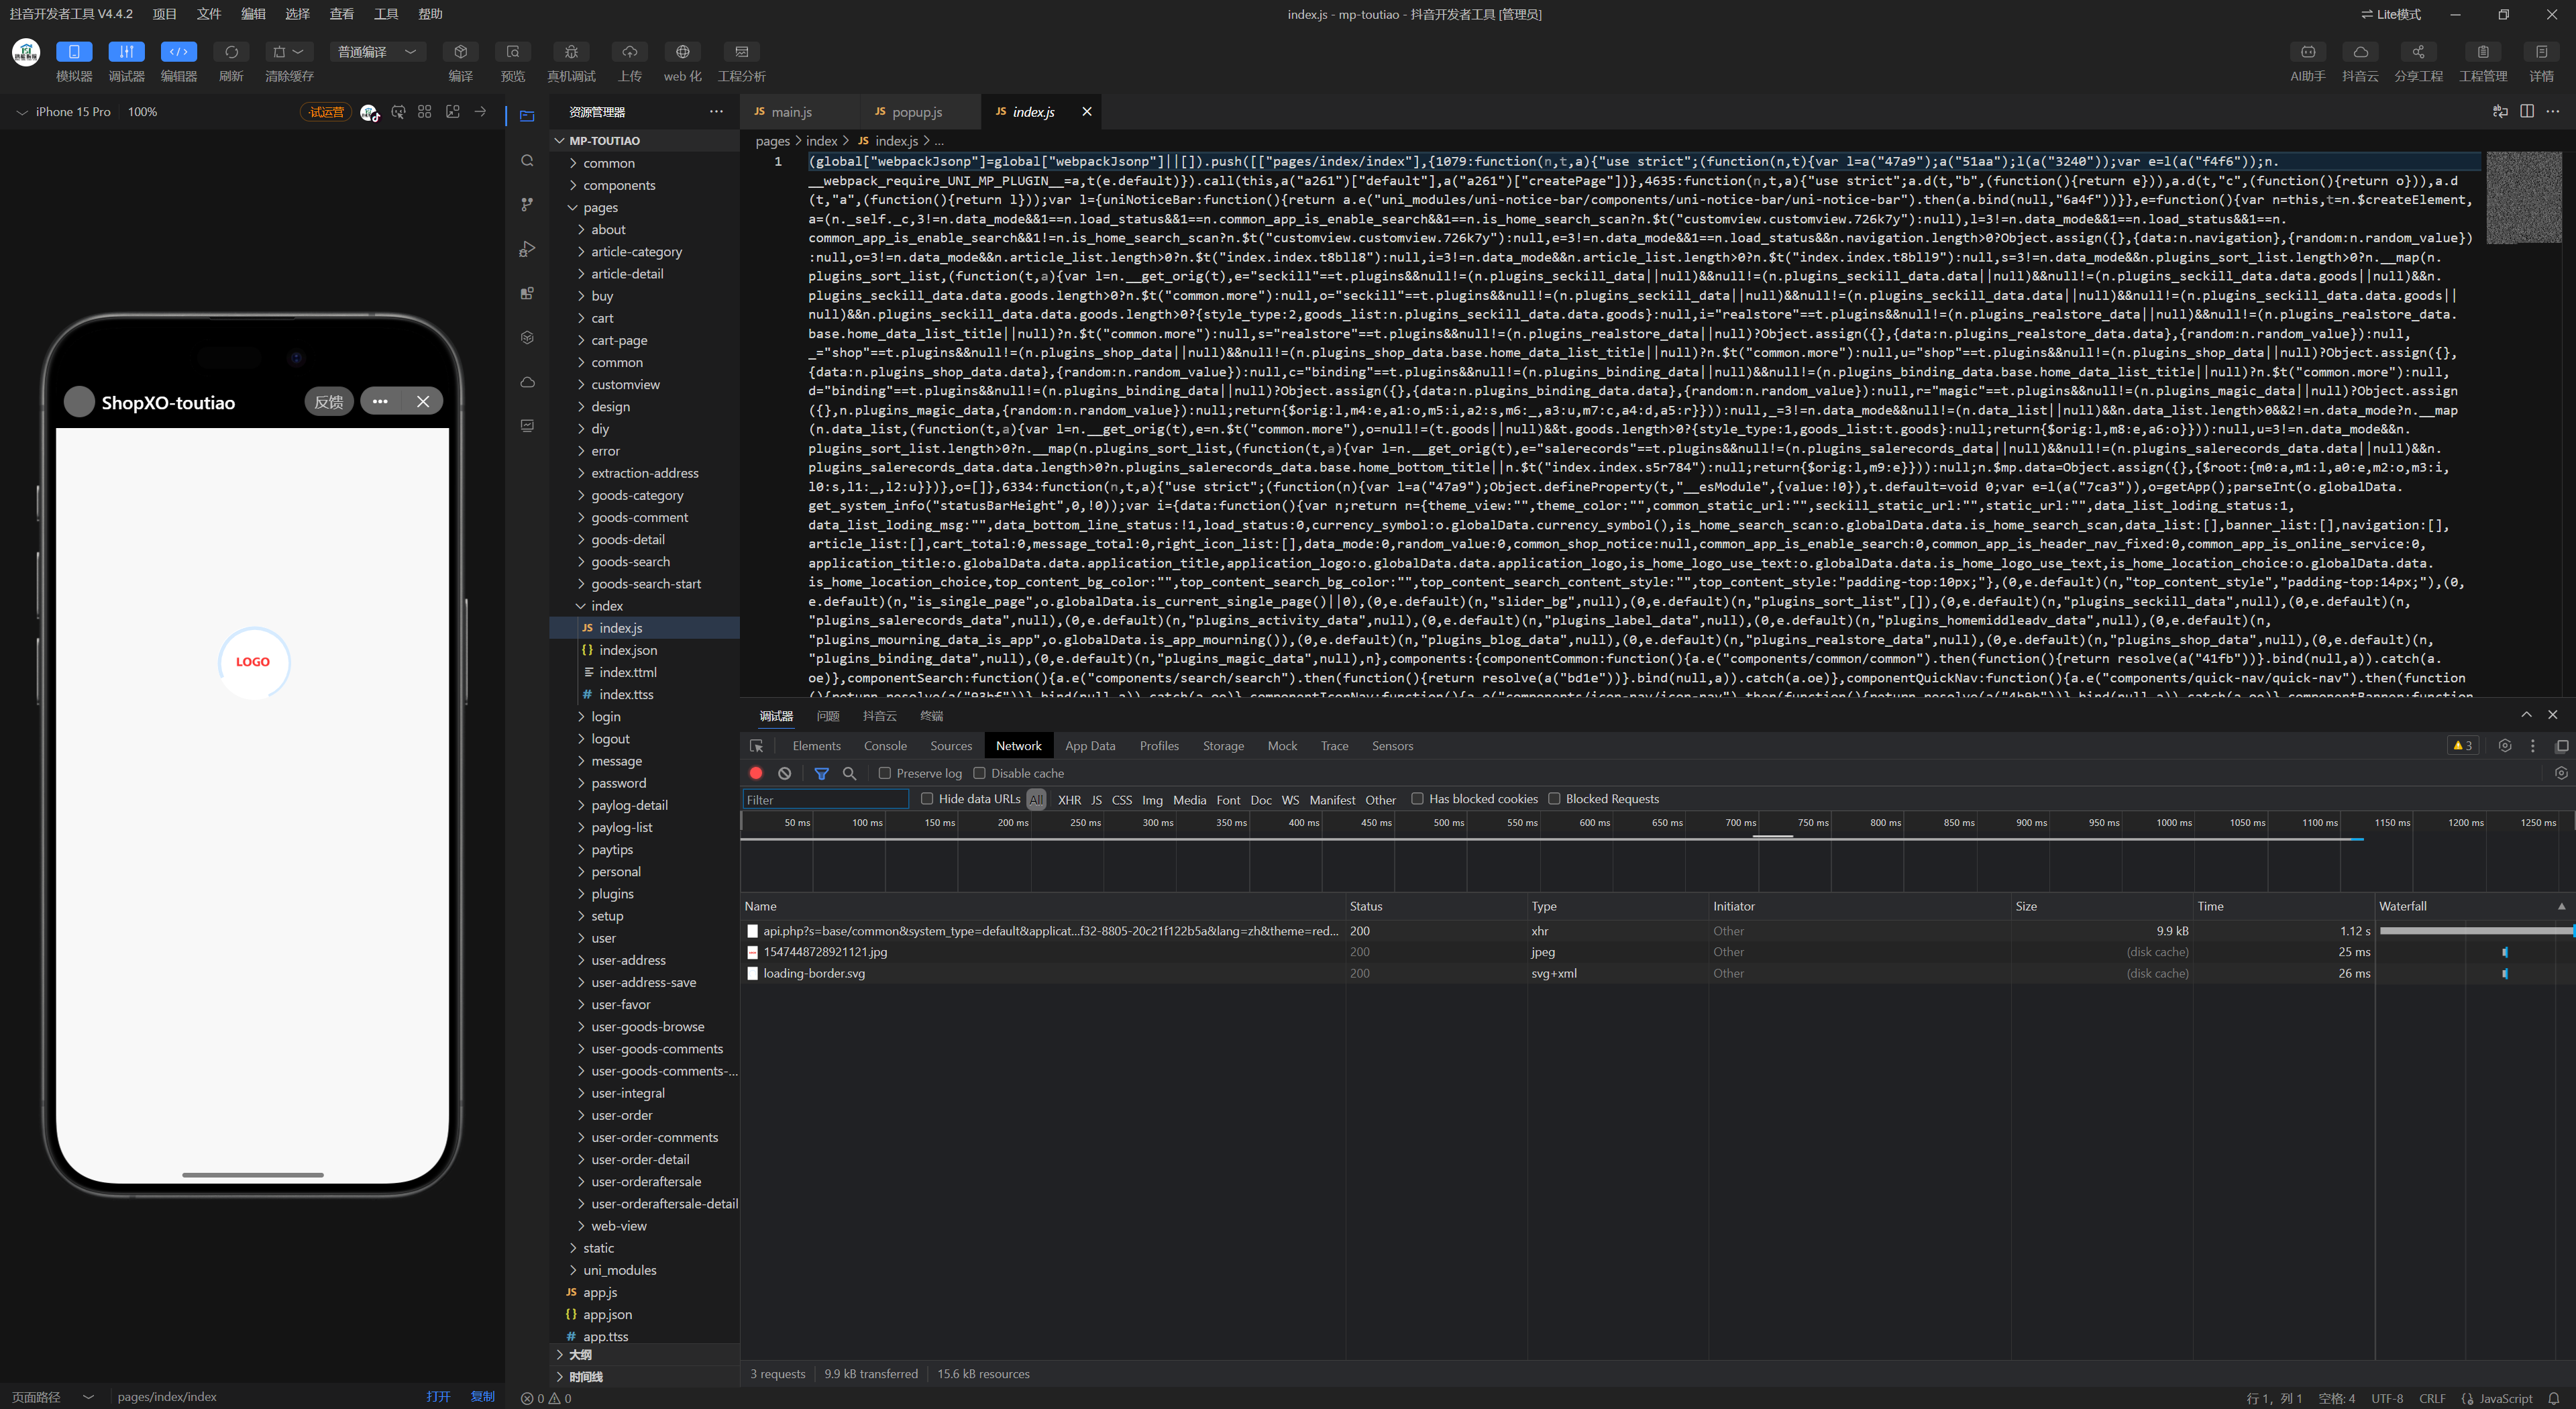This screenshot has width=2576, height=1409.
Task: Enable the Preserve log checkbox
Action: point(885,773)
